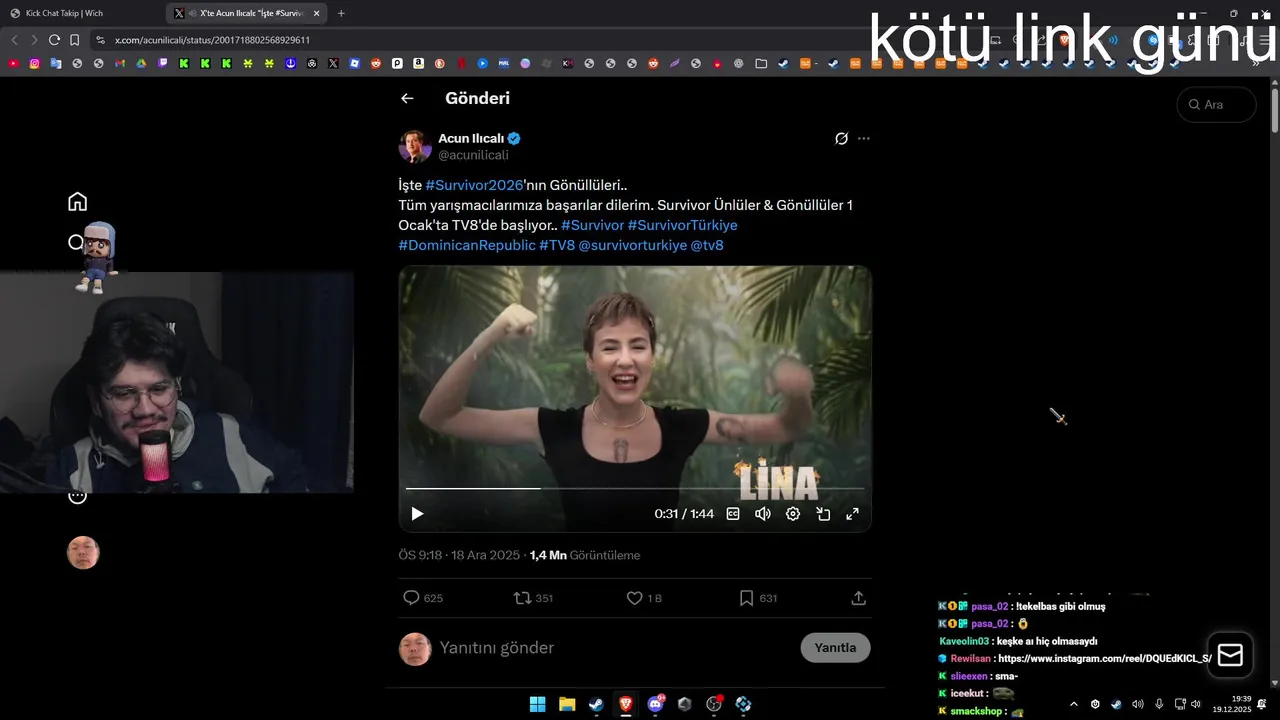This screenshot has width=1280, height=720.
Task: Share the post using the upload icon
Action: click(x=858, y=598)
